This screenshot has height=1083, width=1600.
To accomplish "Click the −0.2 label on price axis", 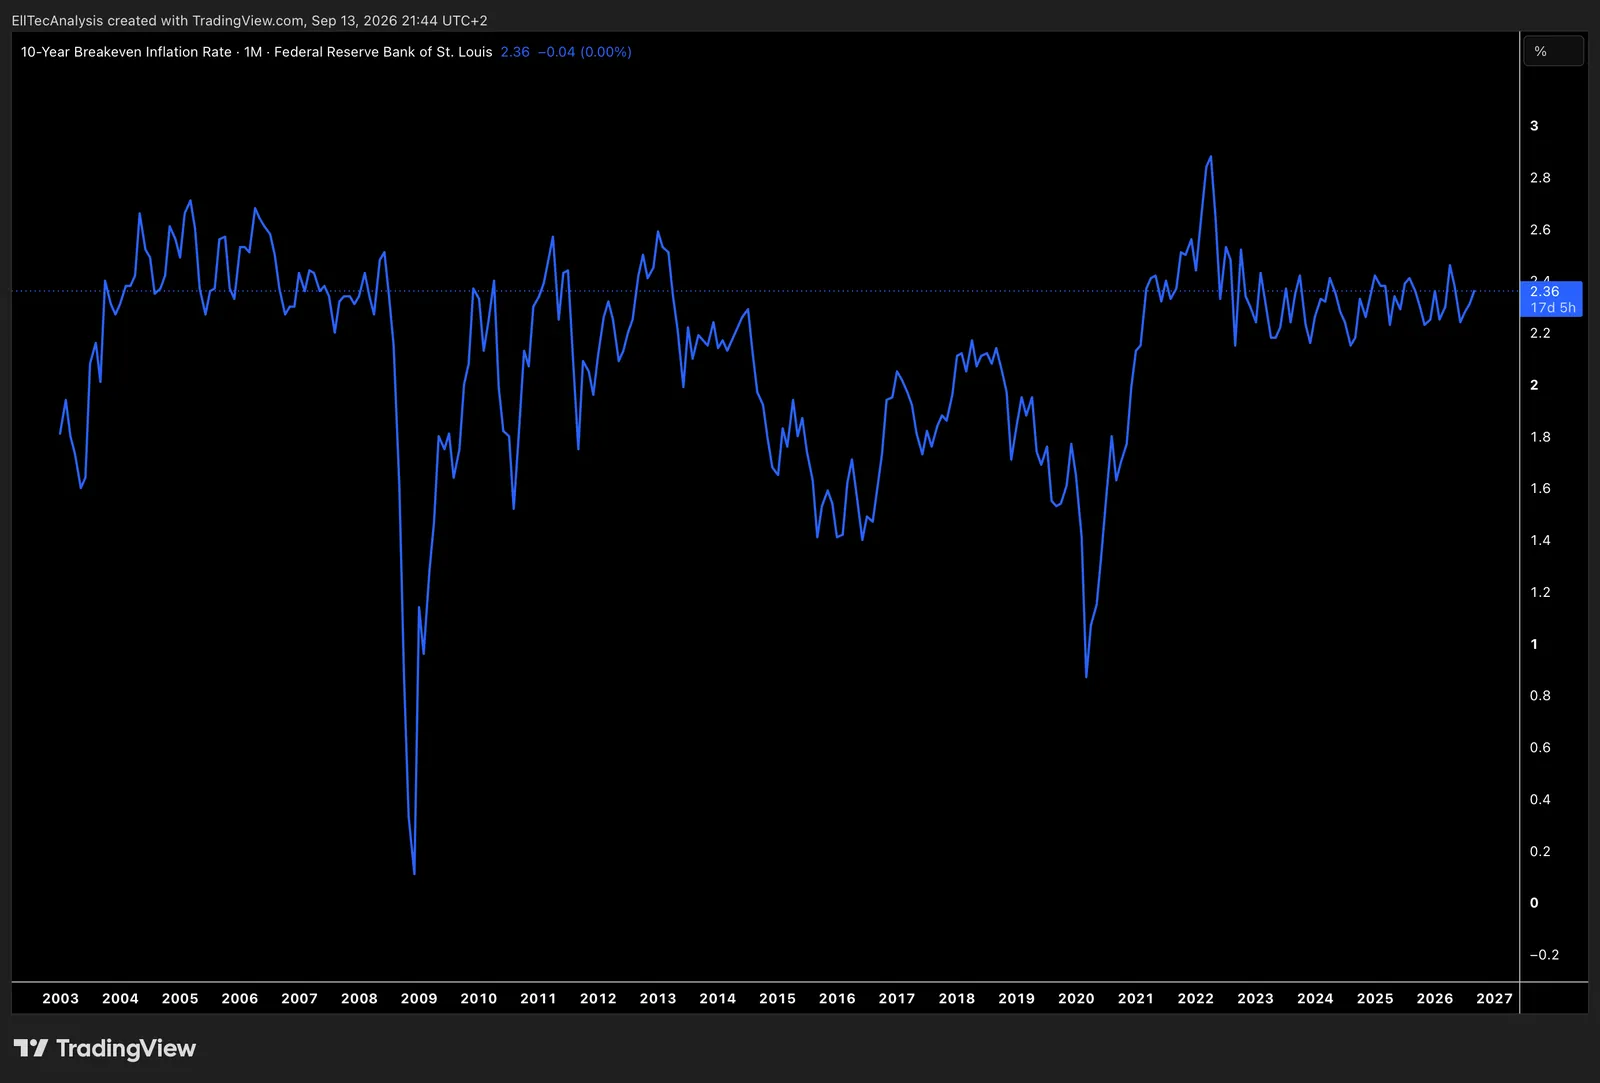I will click(1544, 955).
